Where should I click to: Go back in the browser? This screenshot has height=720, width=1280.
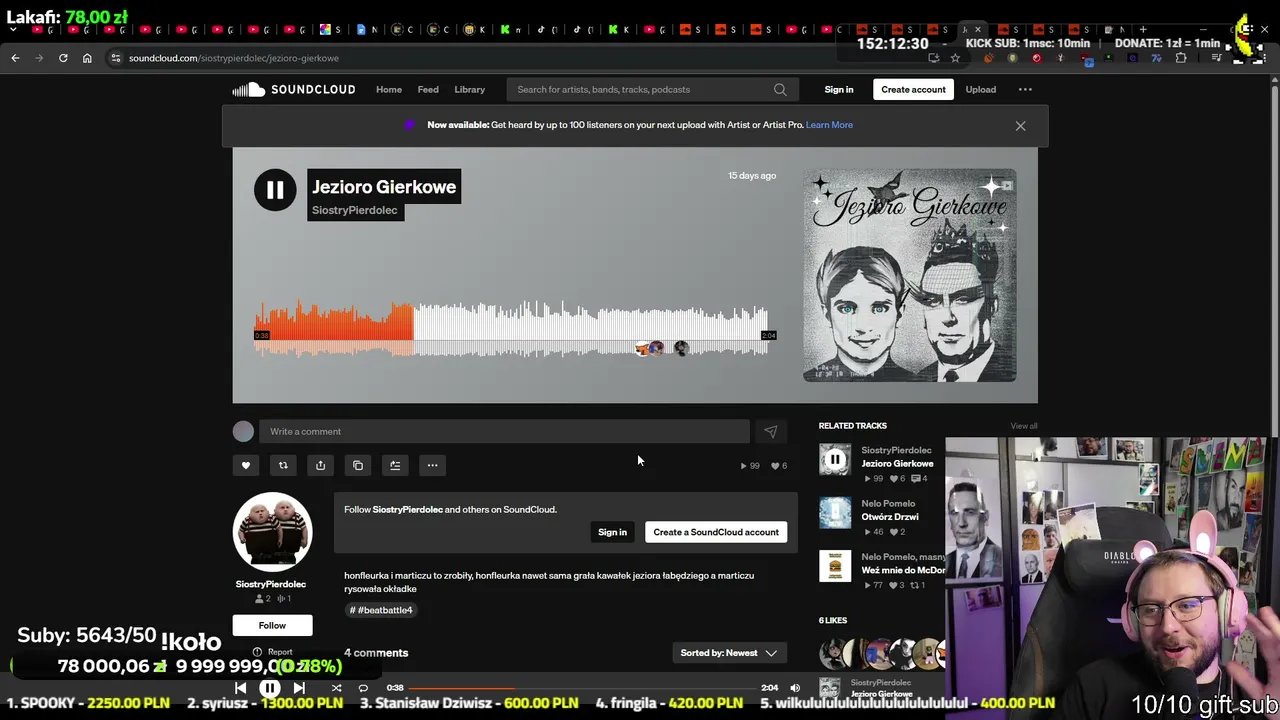(x=15, y=58)
